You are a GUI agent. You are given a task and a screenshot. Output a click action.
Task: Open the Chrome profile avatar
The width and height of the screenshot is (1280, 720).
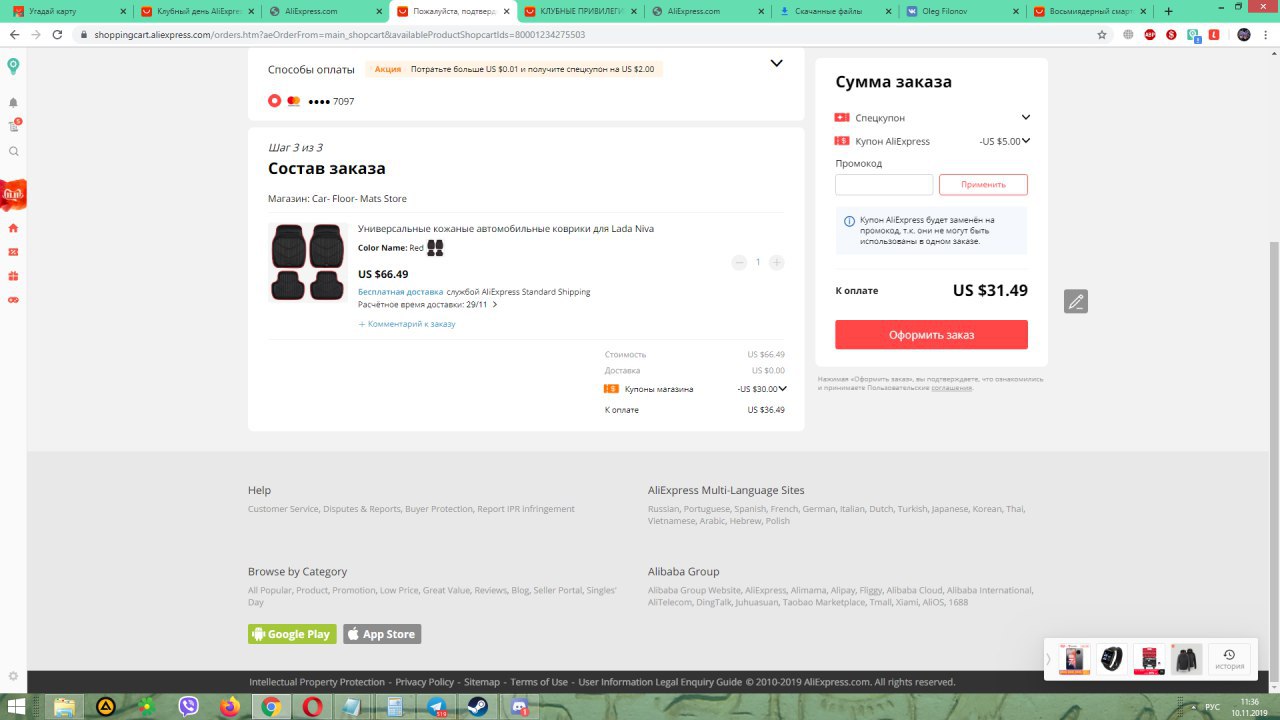1244,34
